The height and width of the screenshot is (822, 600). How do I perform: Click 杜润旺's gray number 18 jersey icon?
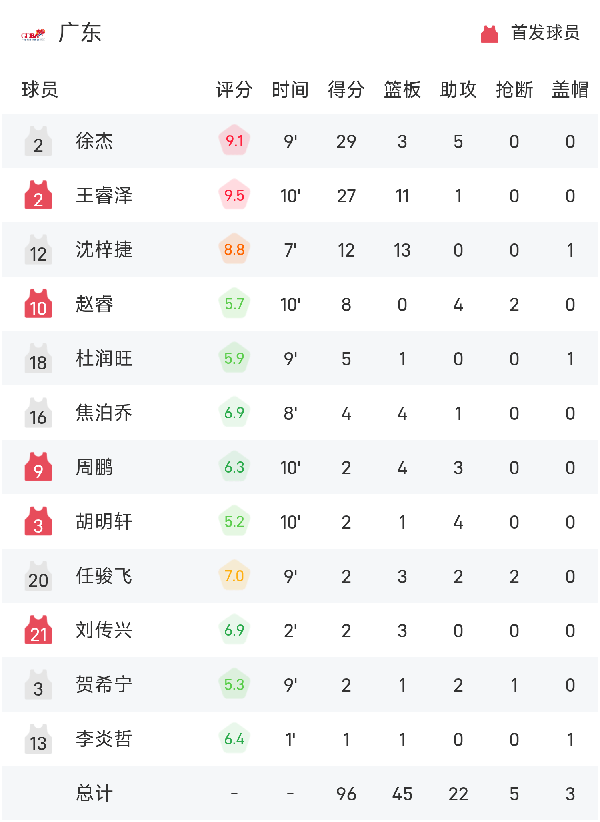[x=38, y=358]
